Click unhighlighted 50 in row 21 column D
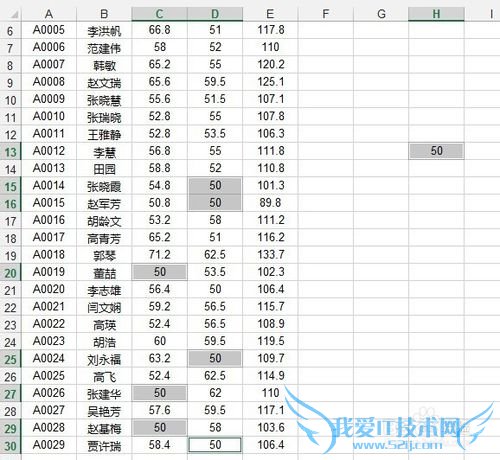500x460 pixels. [x=215, y=289]
